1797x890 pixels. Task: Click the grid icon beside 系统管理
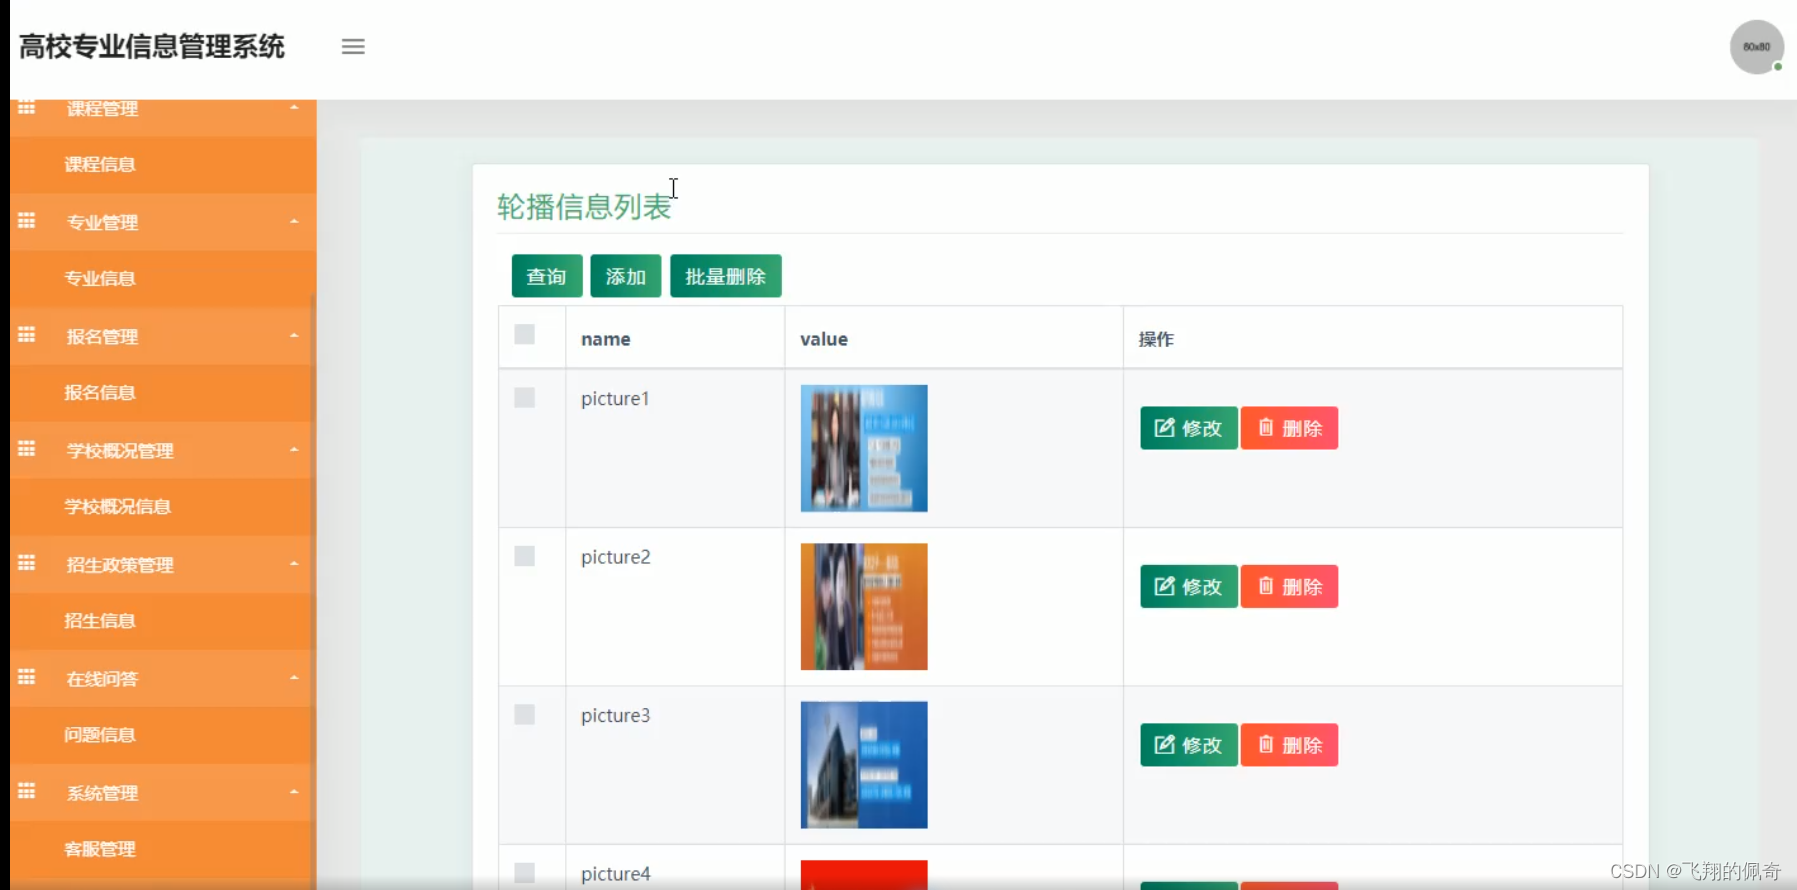(x=27, y=791)
